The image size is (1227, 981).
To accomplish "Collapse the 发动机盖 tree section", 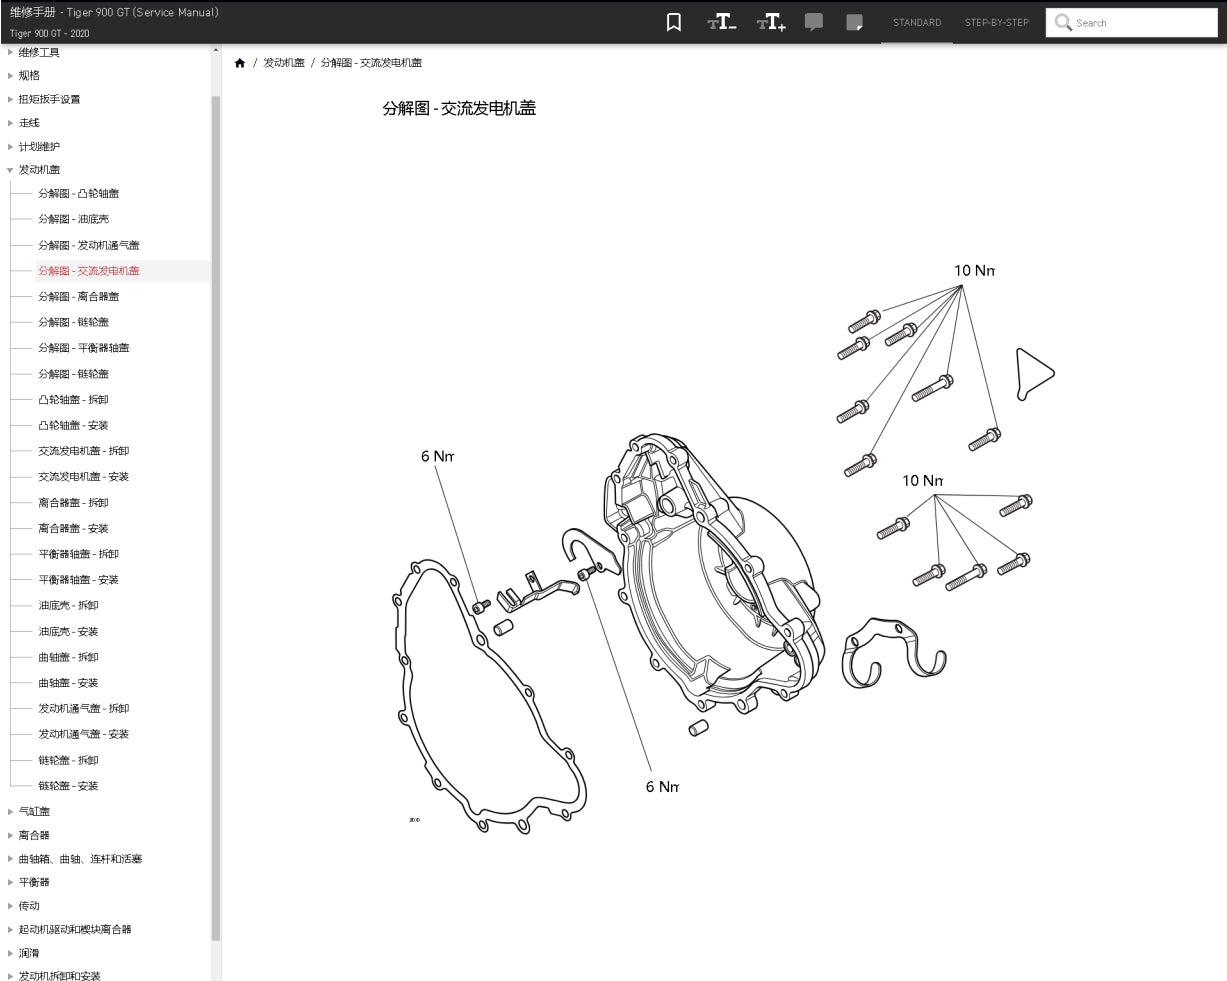I will [x=11, y=170].
